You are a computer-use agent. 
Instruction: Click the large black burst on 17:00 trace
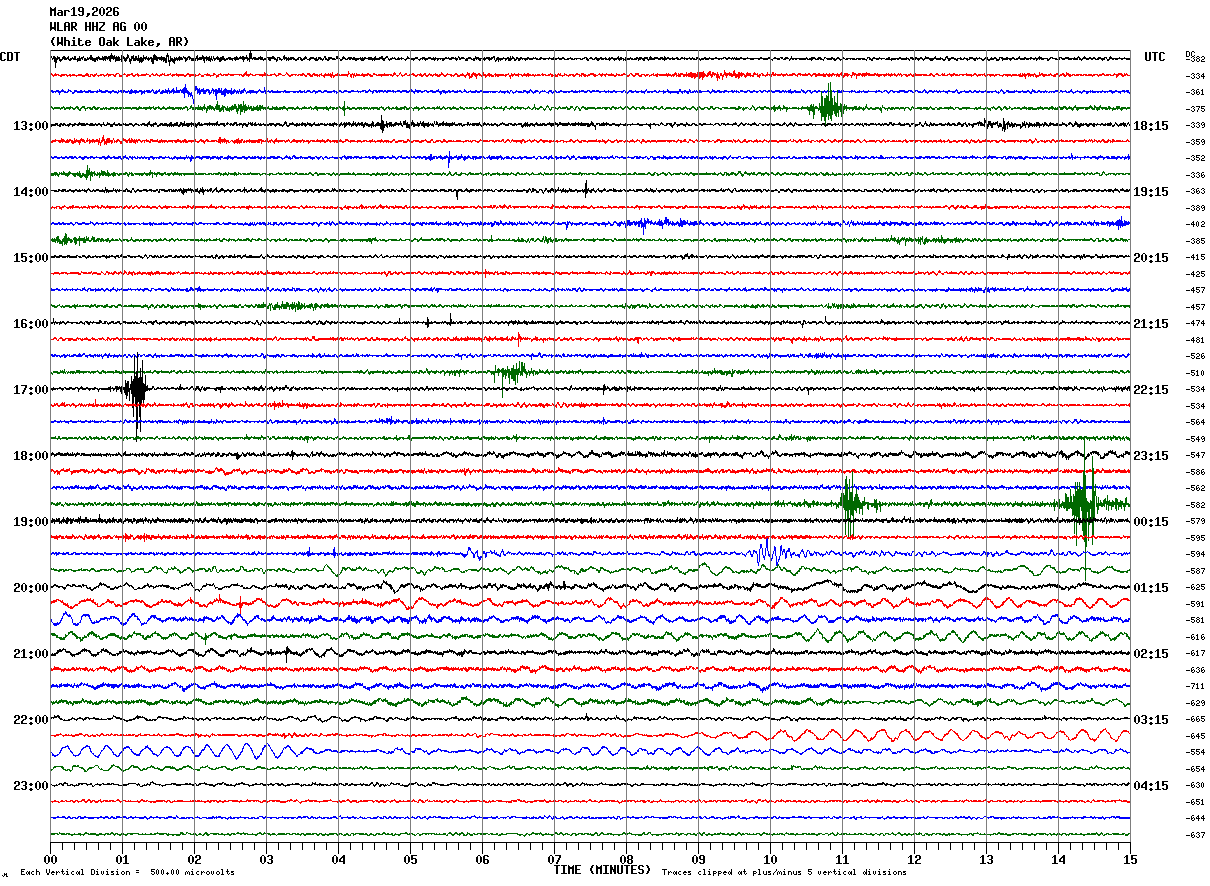click(x=137, y=390)
